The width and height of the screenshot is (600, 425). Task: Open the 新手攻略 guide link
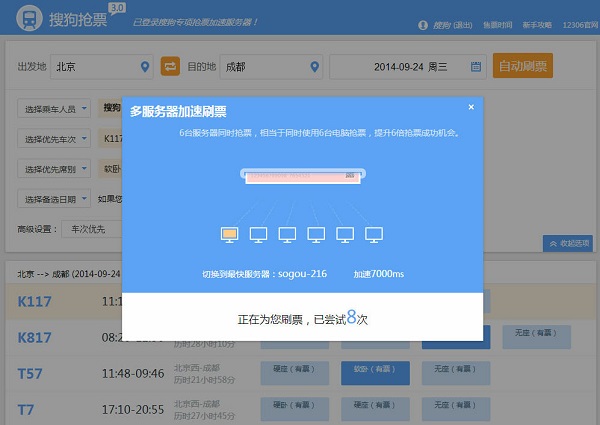[537, 25]
